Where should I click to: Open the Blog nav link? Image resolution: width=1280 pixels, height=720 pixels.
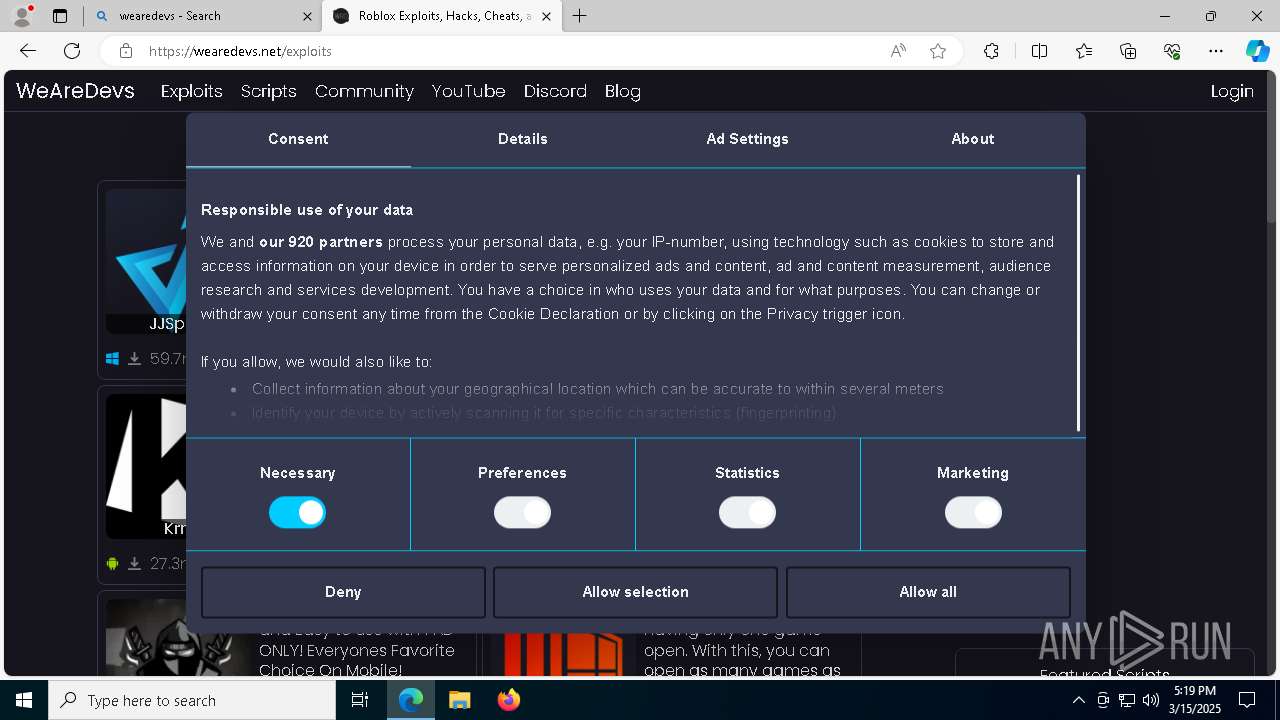click(x=622, y=91)
